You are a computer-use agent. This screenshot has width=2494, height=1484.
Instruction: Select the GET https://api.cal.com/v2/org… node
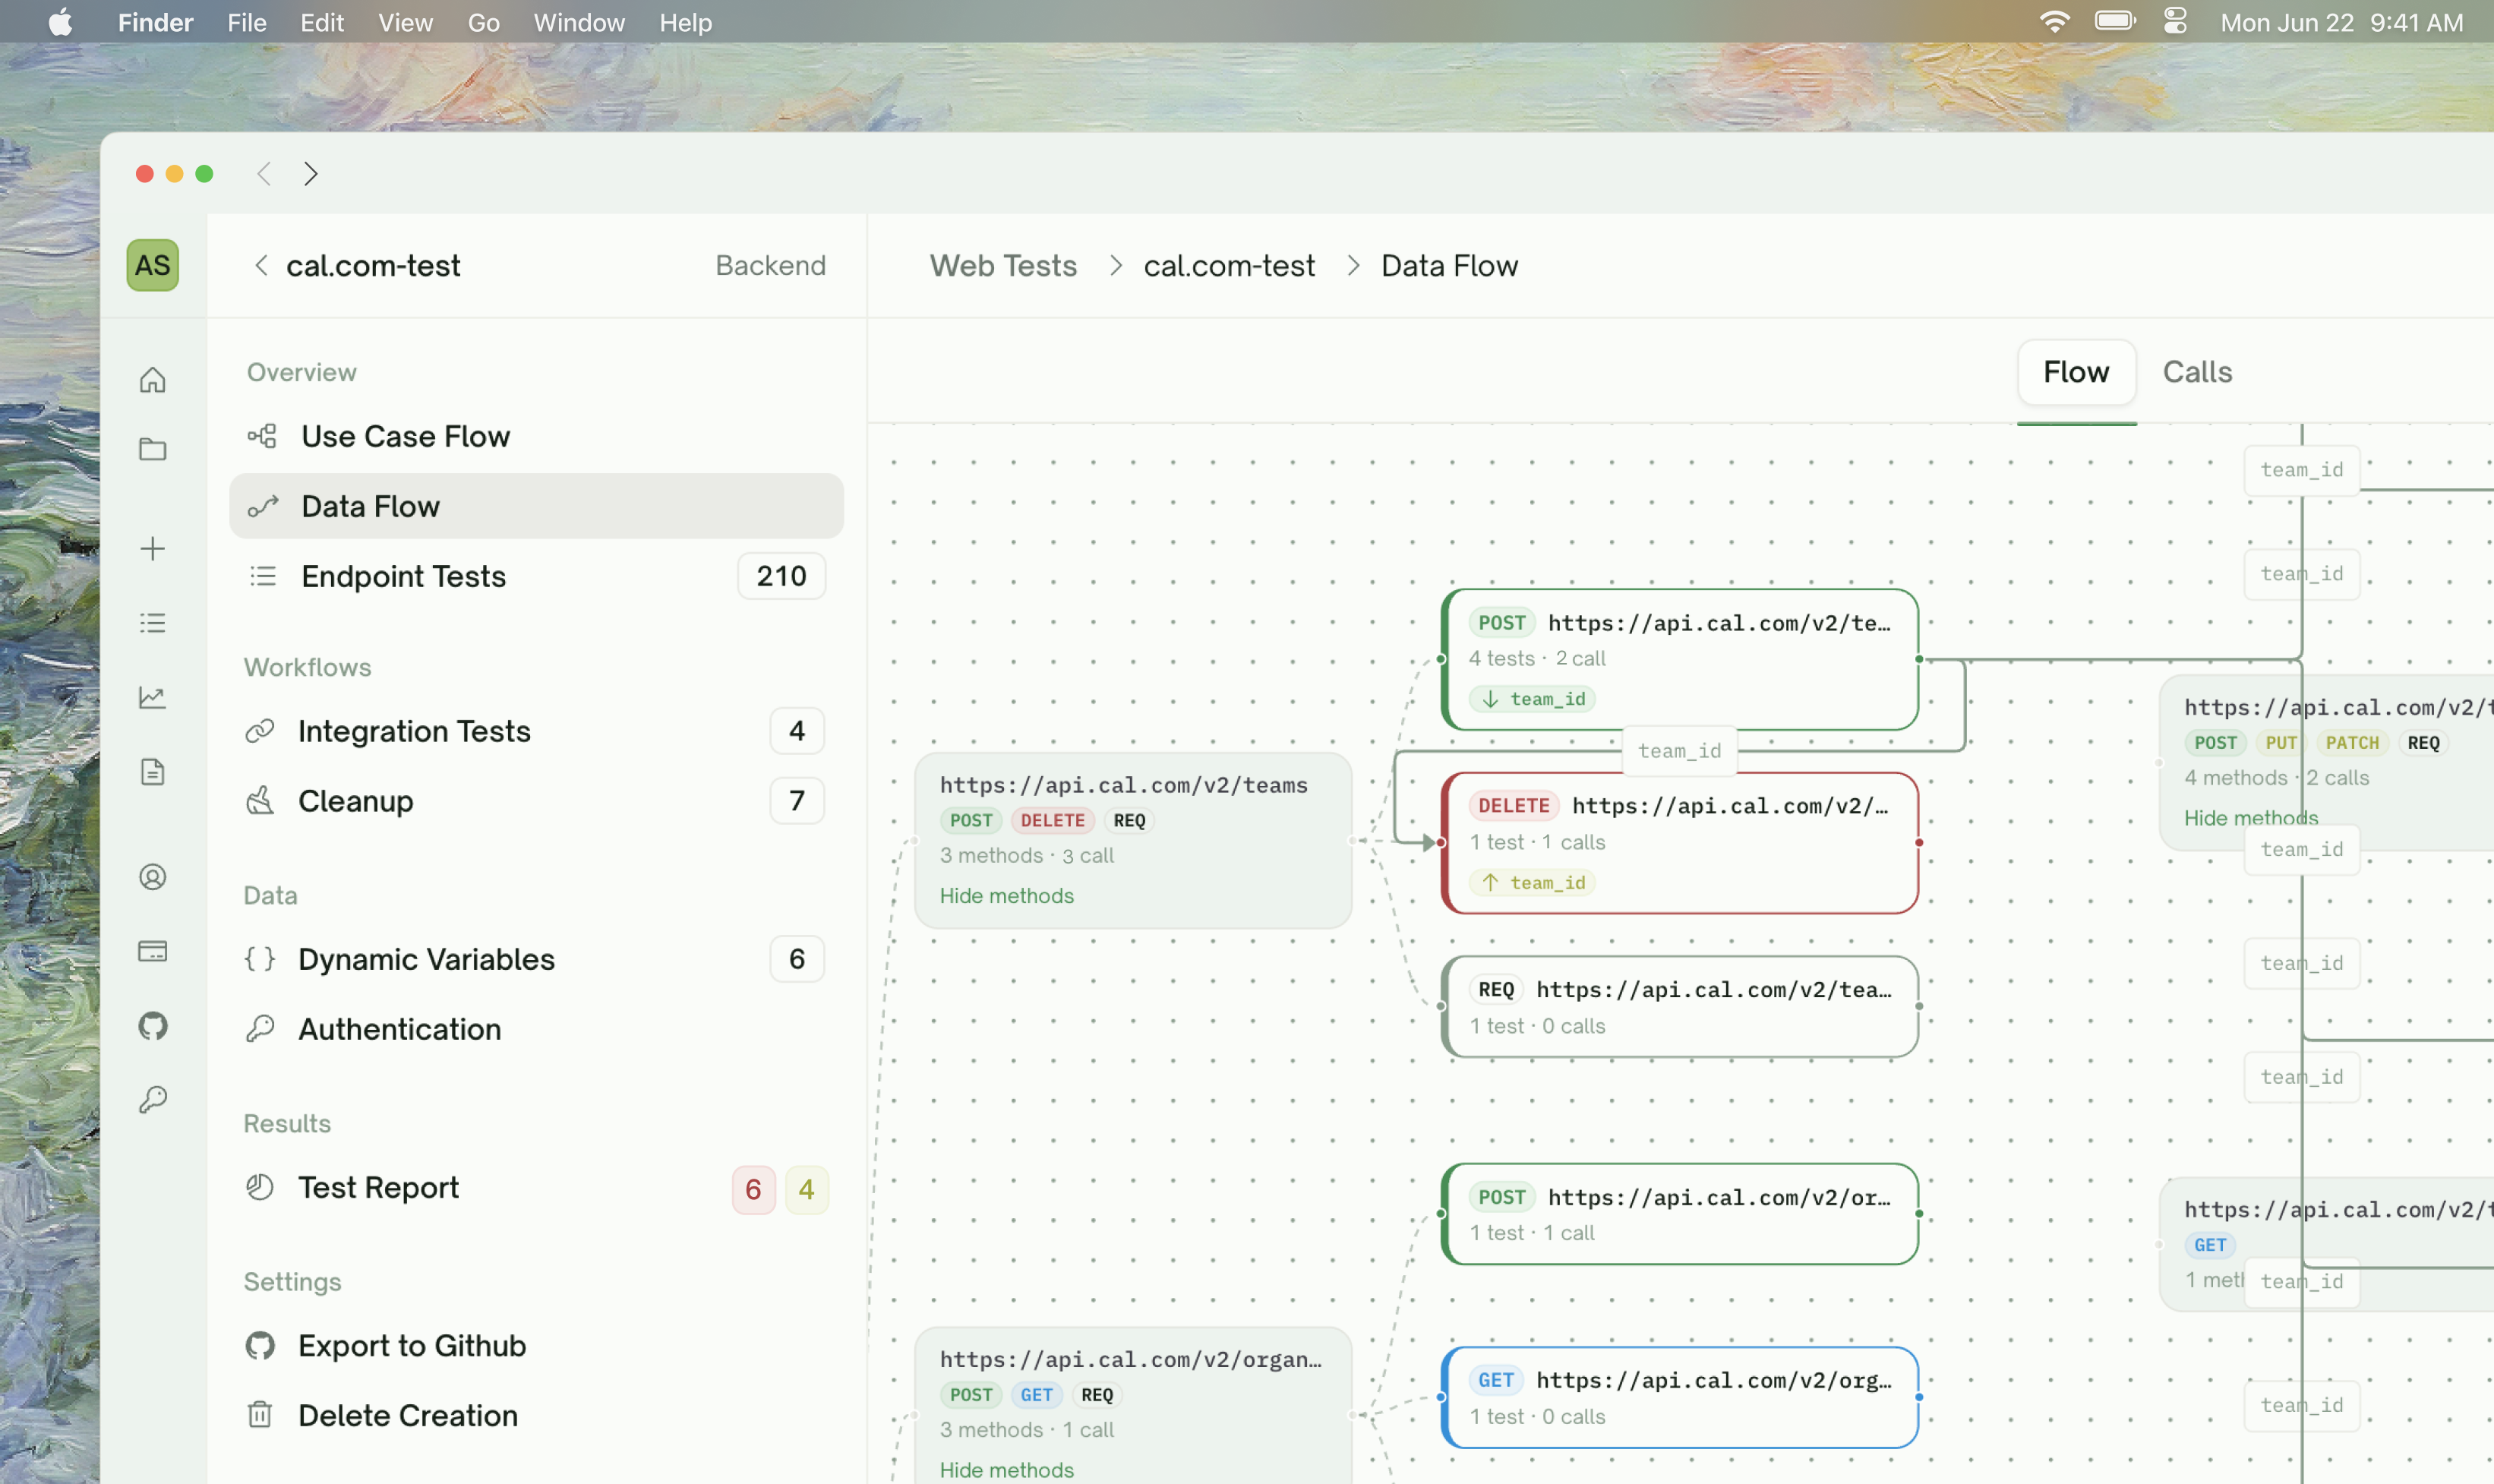1679,1397
